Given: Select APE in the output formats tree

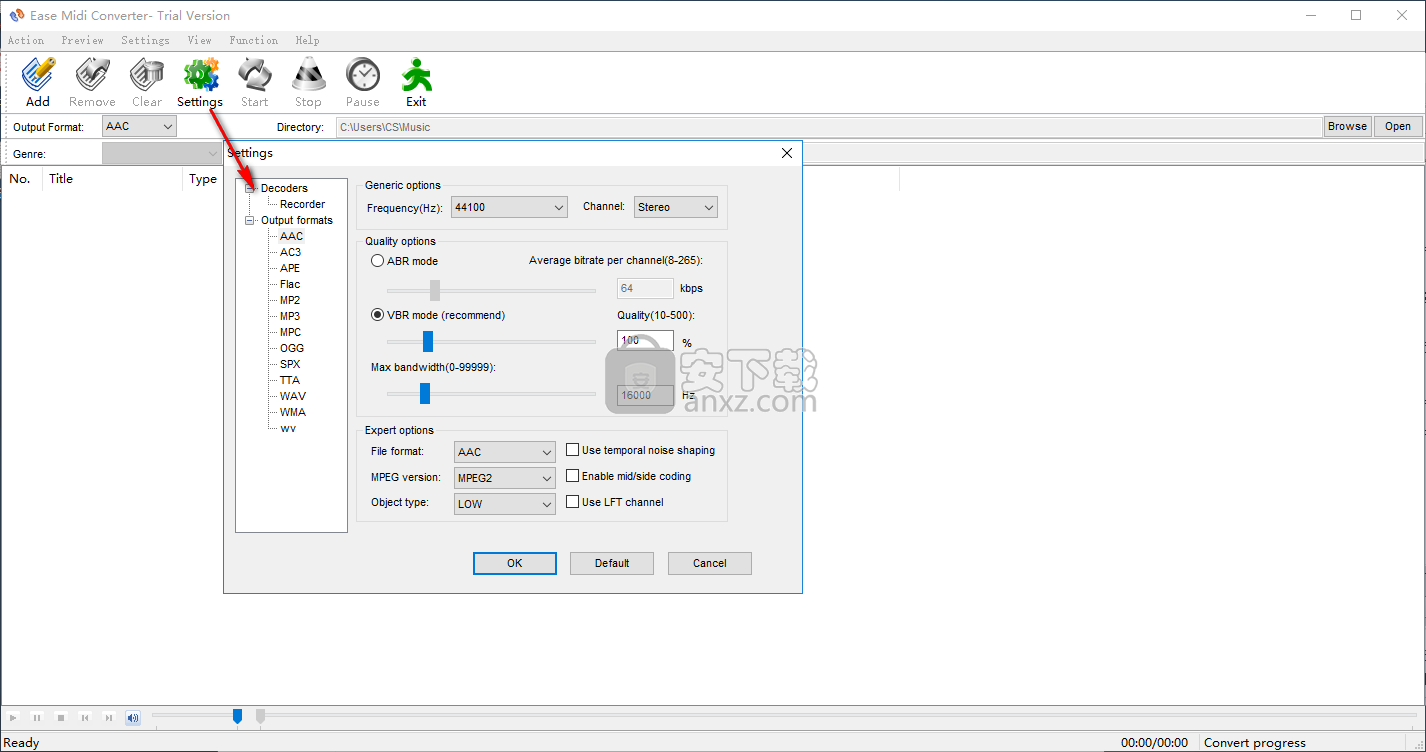Looking at the screenshot, I should 290,268.
